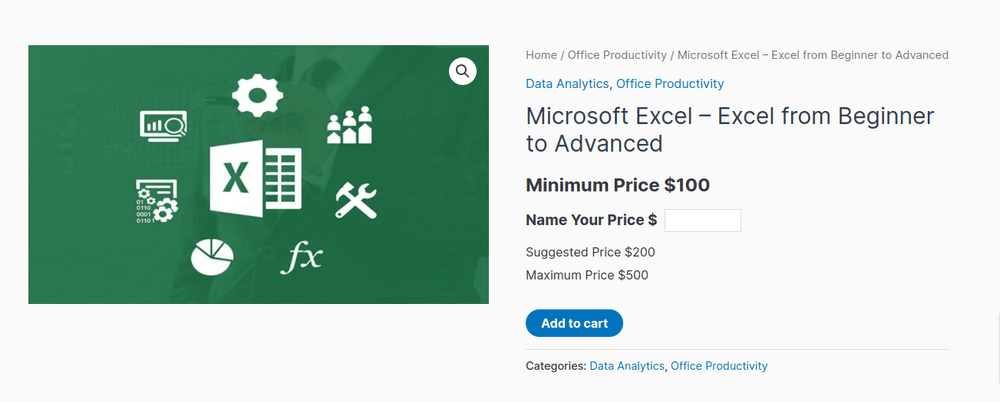Click the wrench and hammer tools icon
1000x402 pixels.
coord(354,199)
